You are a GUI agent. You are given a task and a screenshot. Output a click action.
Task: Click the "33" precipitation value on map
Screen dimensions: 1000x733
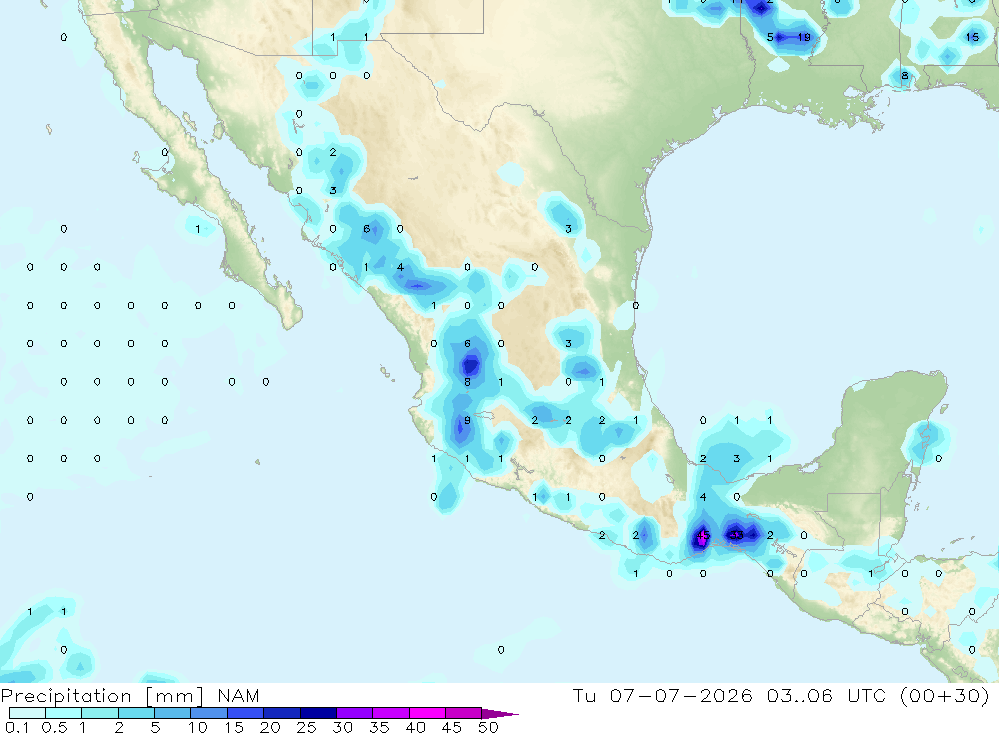[737, 535]
